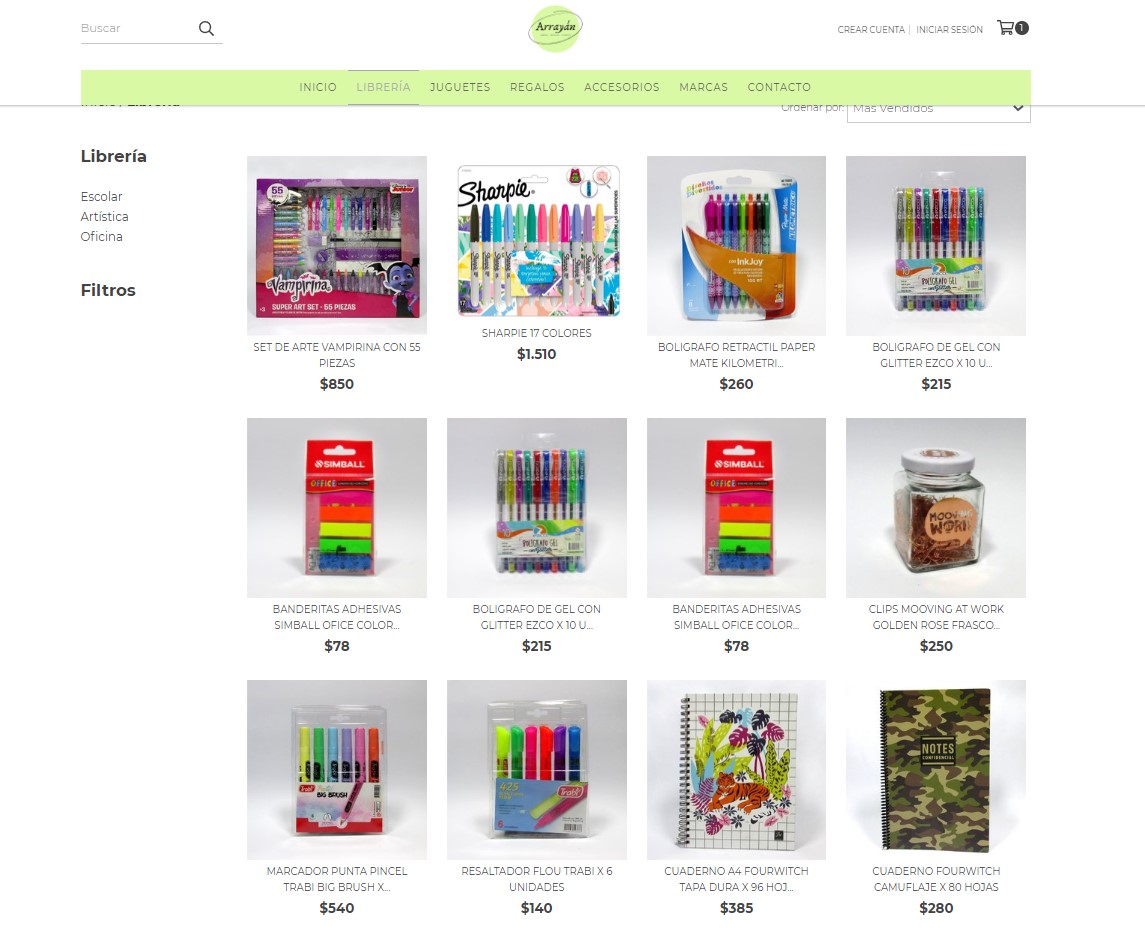
Task: Filter by the Escolar category
Action: [x=102, y=196]
